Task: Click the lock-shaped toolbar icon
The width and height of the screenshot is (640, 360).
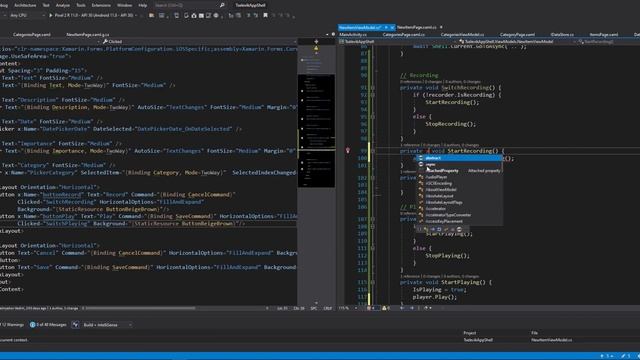Action: click(194, 15)
